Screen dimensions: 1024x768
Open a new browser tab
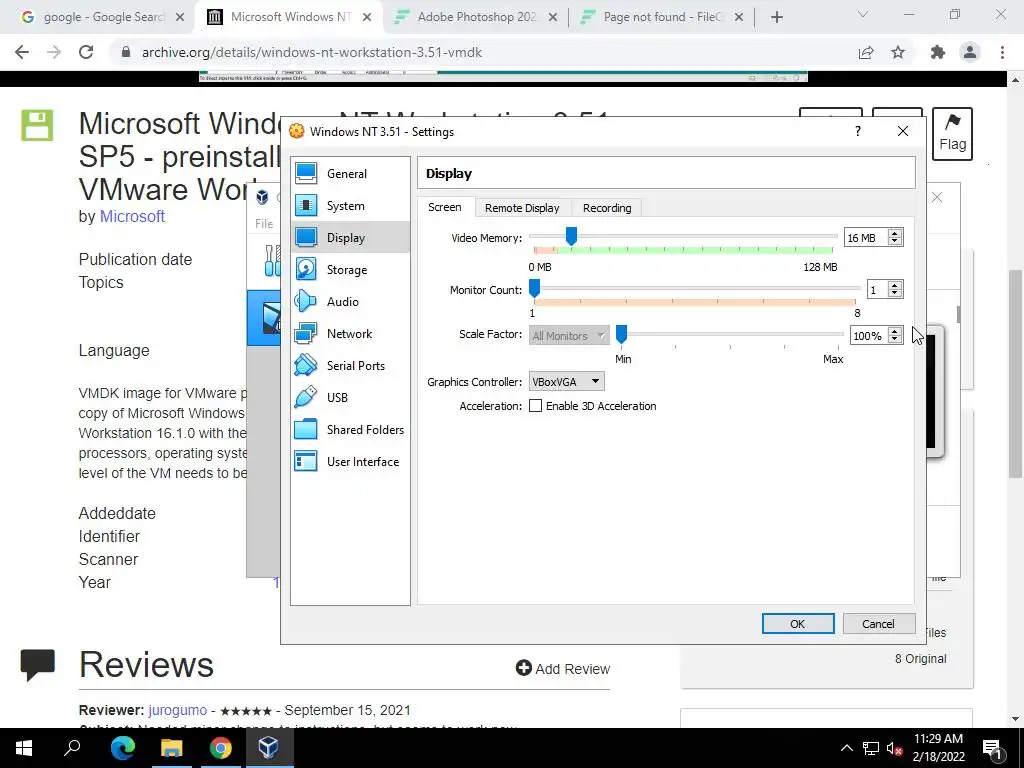coord(776,17)
